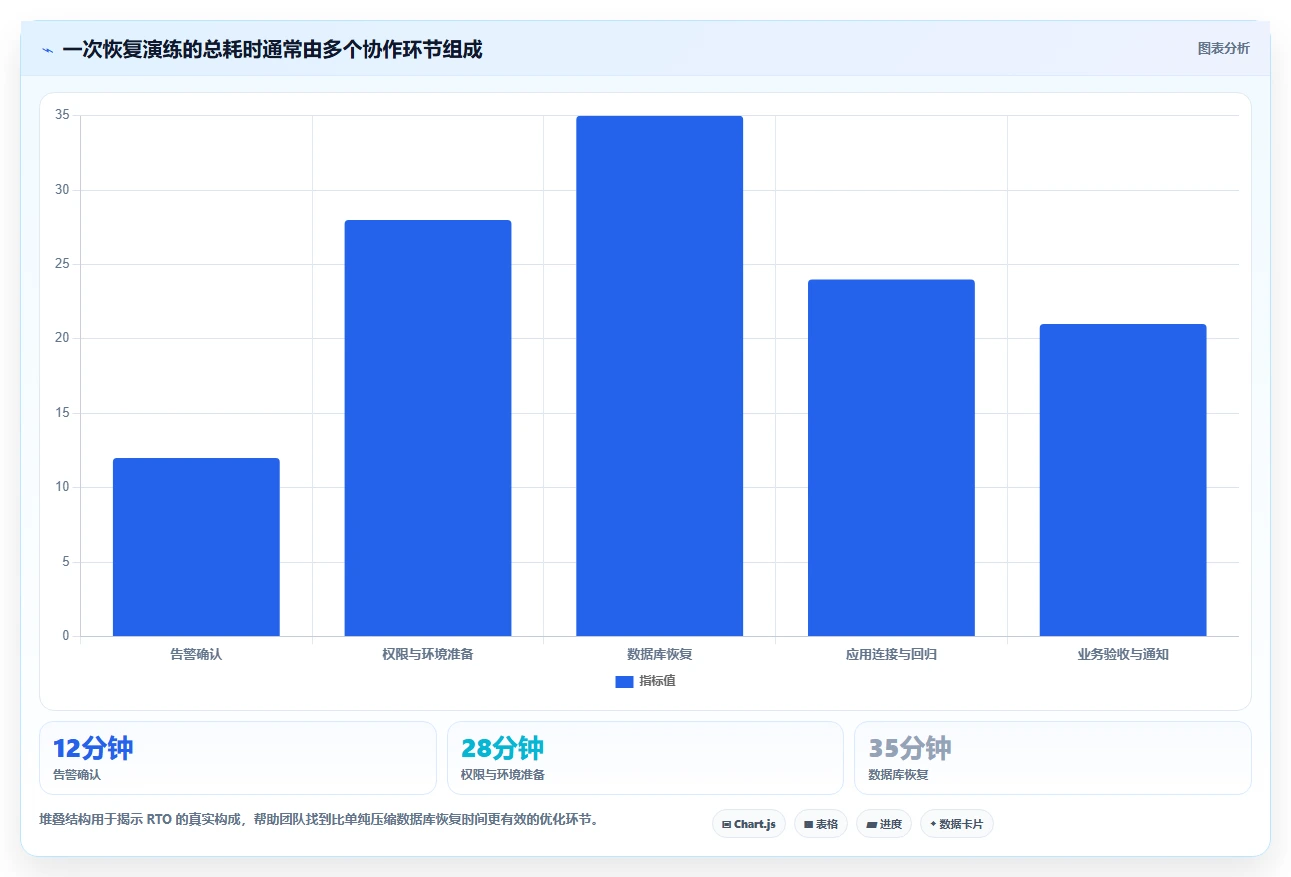Click the 权限与环境准备 x-axis label
This screenshot has width=1291, height=877.
(x=428, y=655)
